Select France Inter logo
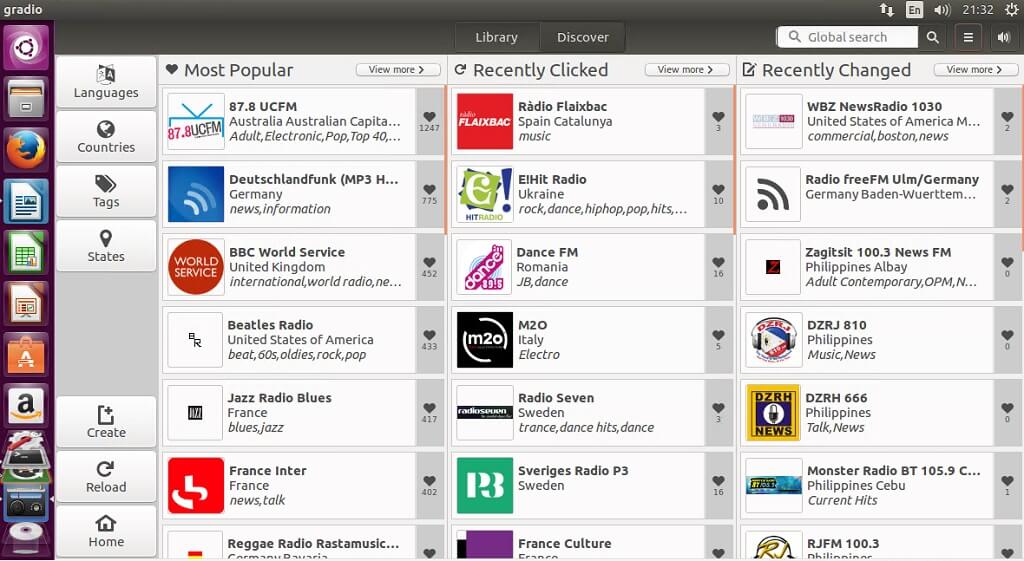Screen dimensions: 1024x561 click(195, 485)
